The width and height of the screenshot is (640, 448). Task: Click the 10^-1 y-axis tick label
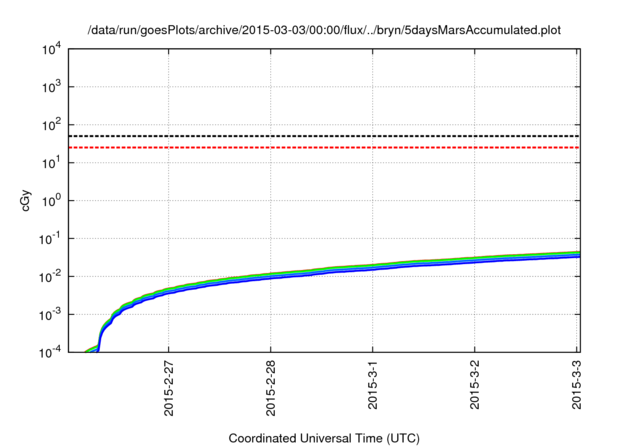[49, 240]
